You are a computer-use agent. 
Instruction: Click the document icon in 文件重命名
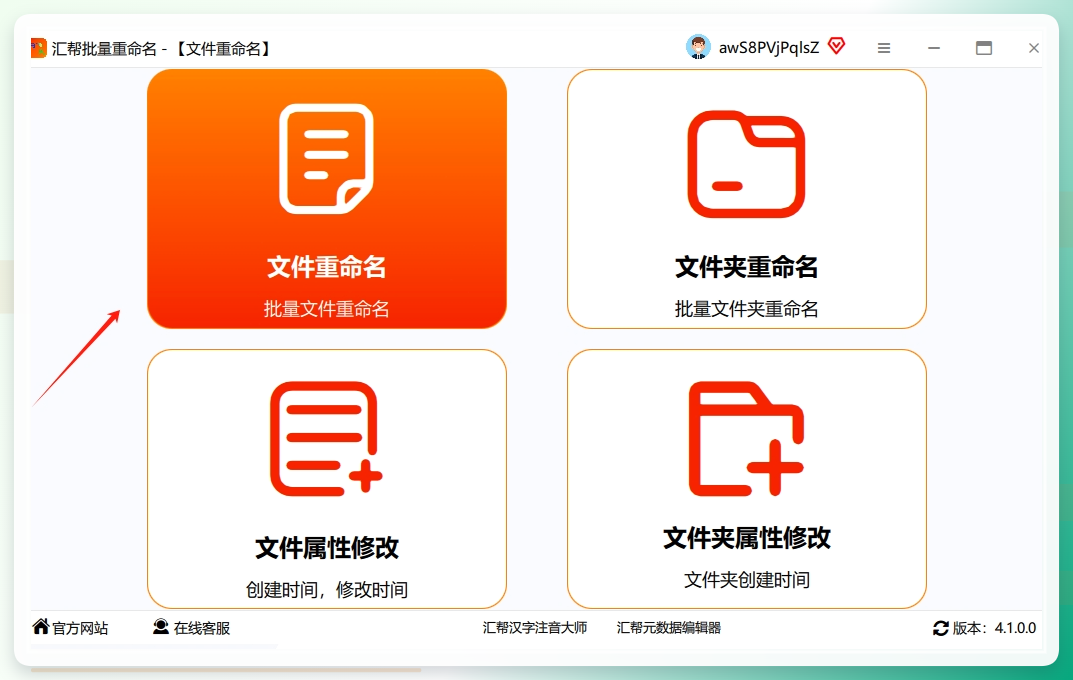pos(326,158)
